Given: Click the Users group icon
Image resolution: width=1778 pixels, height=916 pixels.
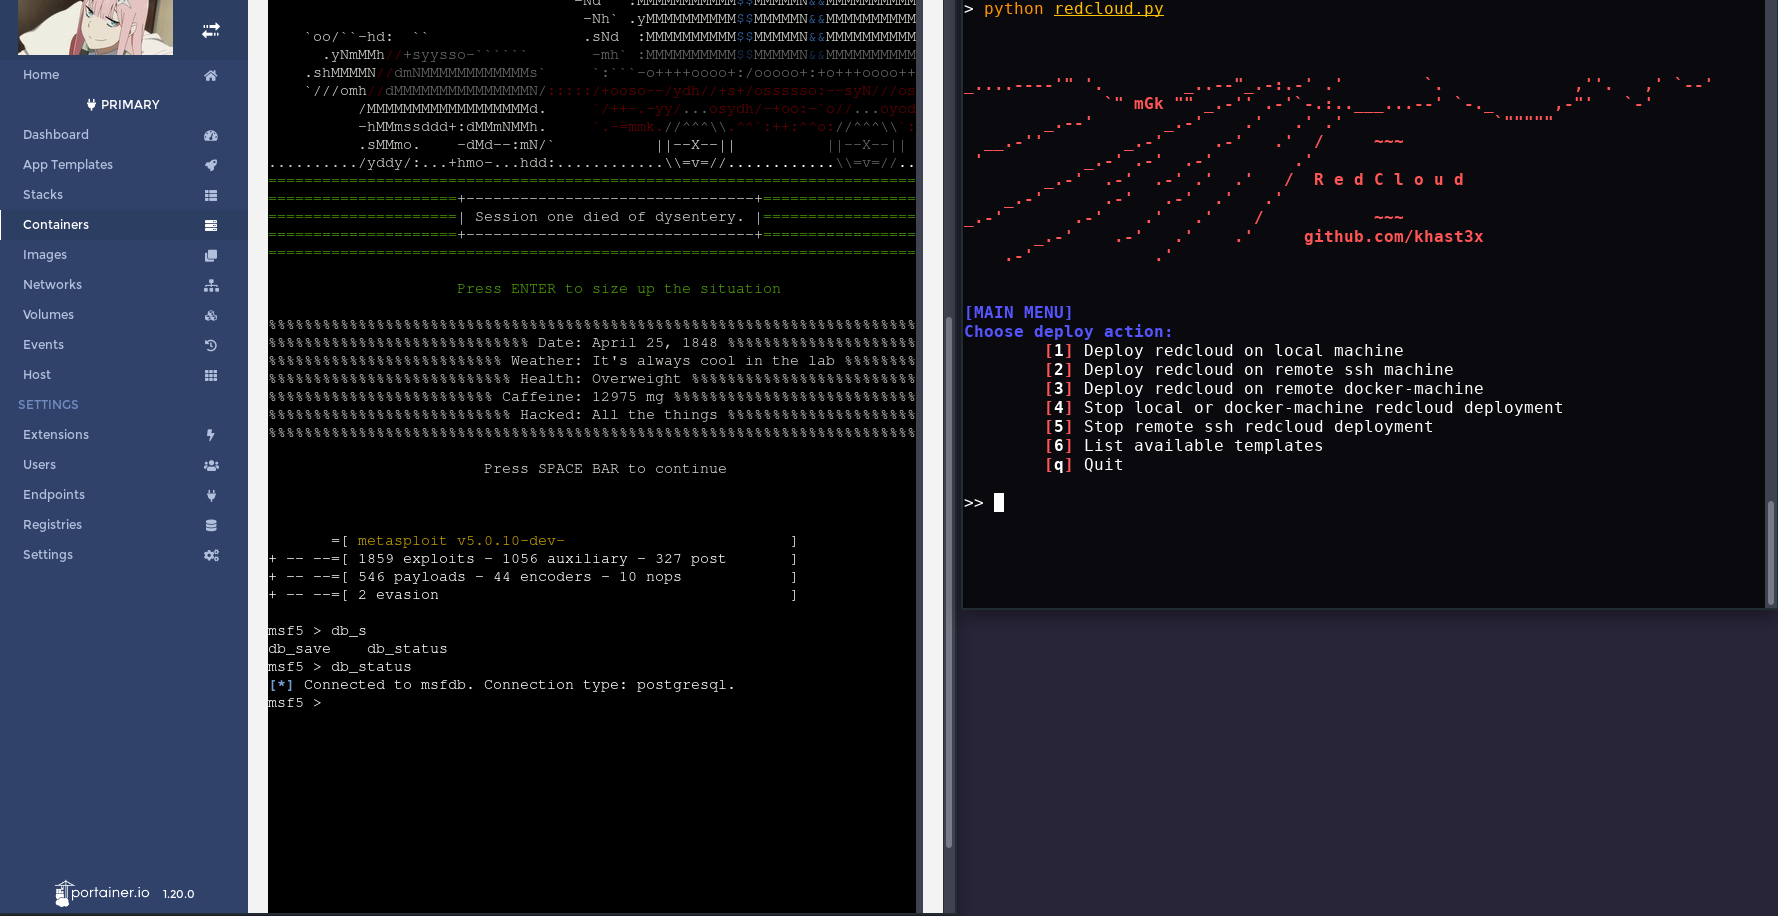Looking at the screenshot, I should point(211,465).
